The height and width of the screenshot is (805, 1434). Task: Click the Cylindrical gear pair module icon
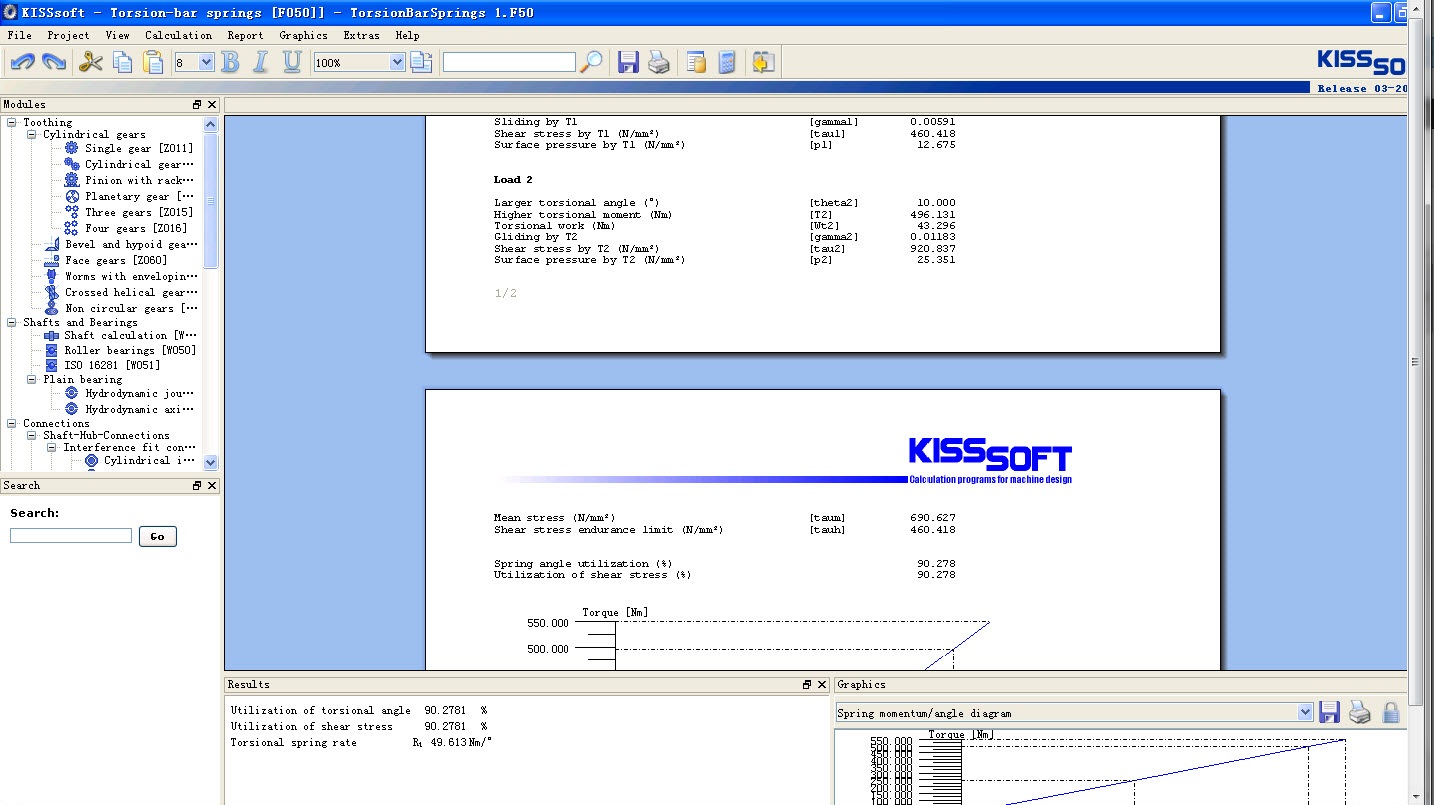pos(72,164)
